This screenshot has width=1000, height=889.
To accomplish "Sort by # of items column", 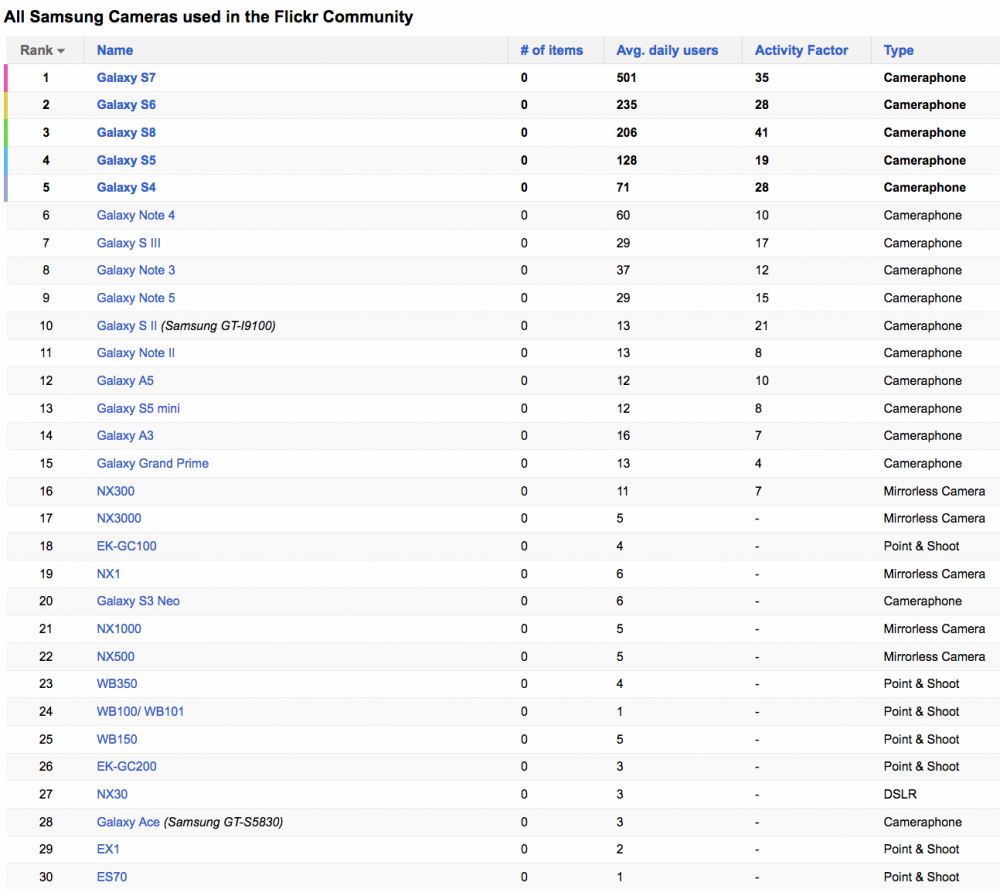I will [x=552, y=50].
